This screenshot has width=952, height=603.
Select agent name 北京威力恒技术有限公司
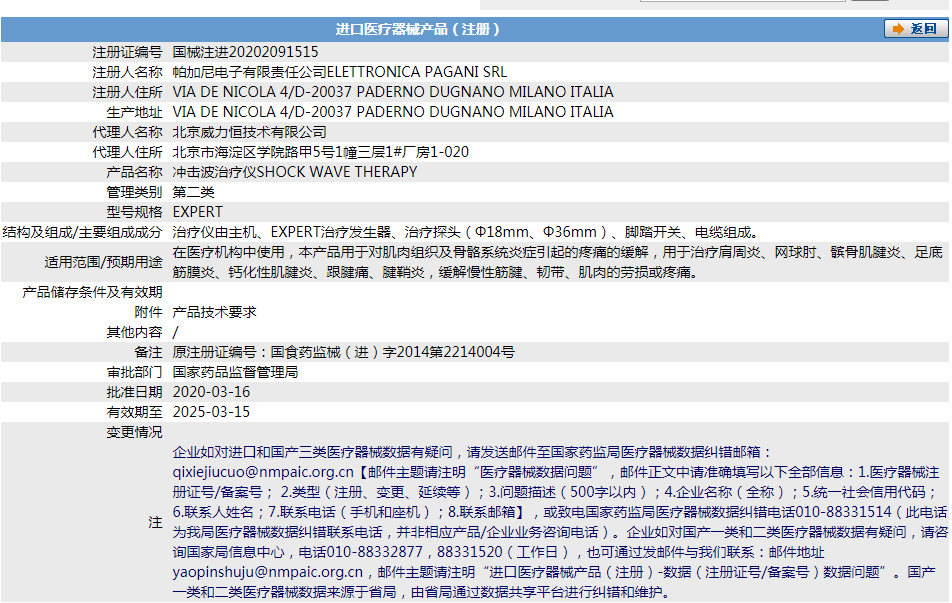pos(250,132)
